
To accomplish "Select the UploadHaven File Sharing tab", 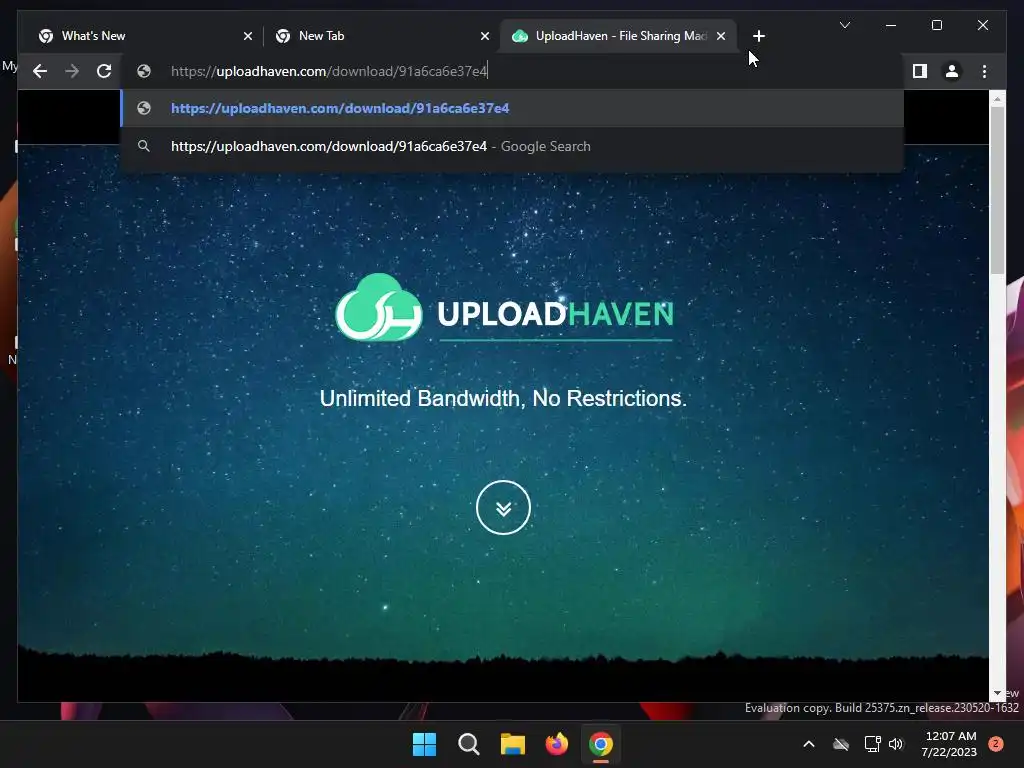I will click(618, 36).
